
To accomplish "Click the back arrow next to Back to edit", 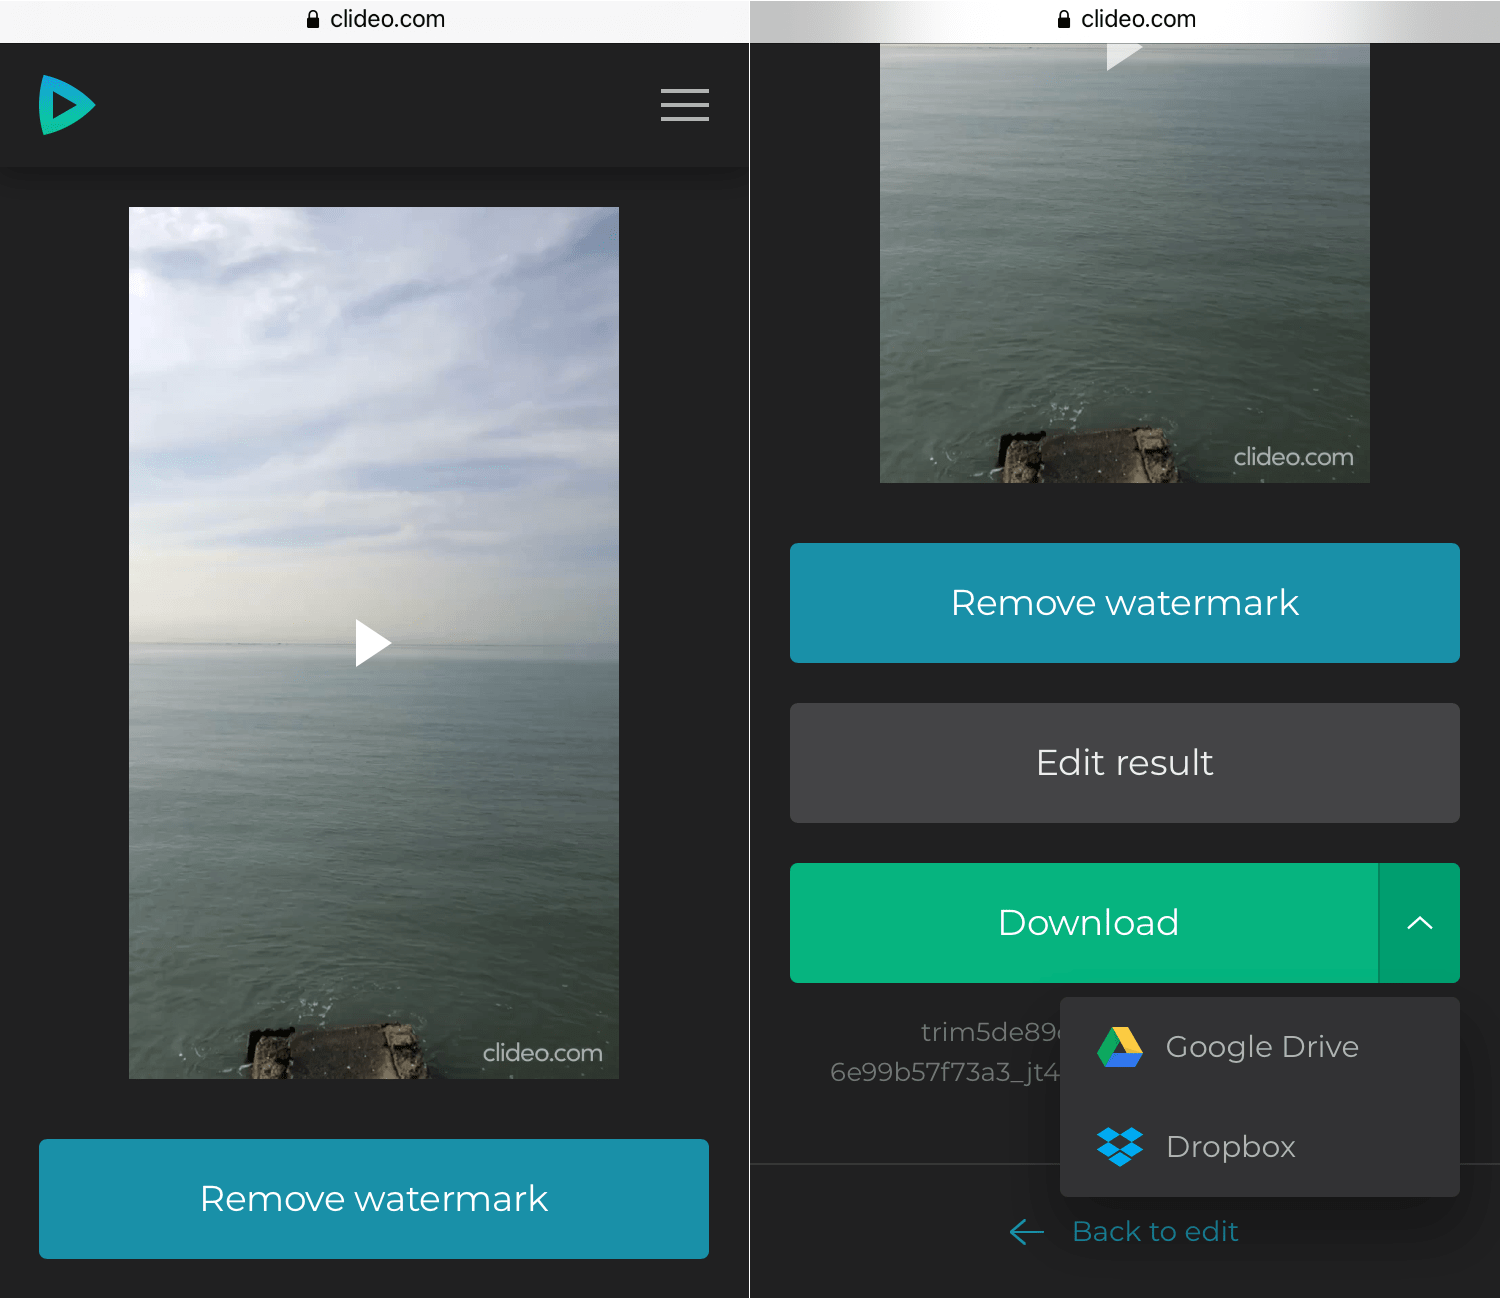I will pyautogui.click(x=1025, y=1231).
